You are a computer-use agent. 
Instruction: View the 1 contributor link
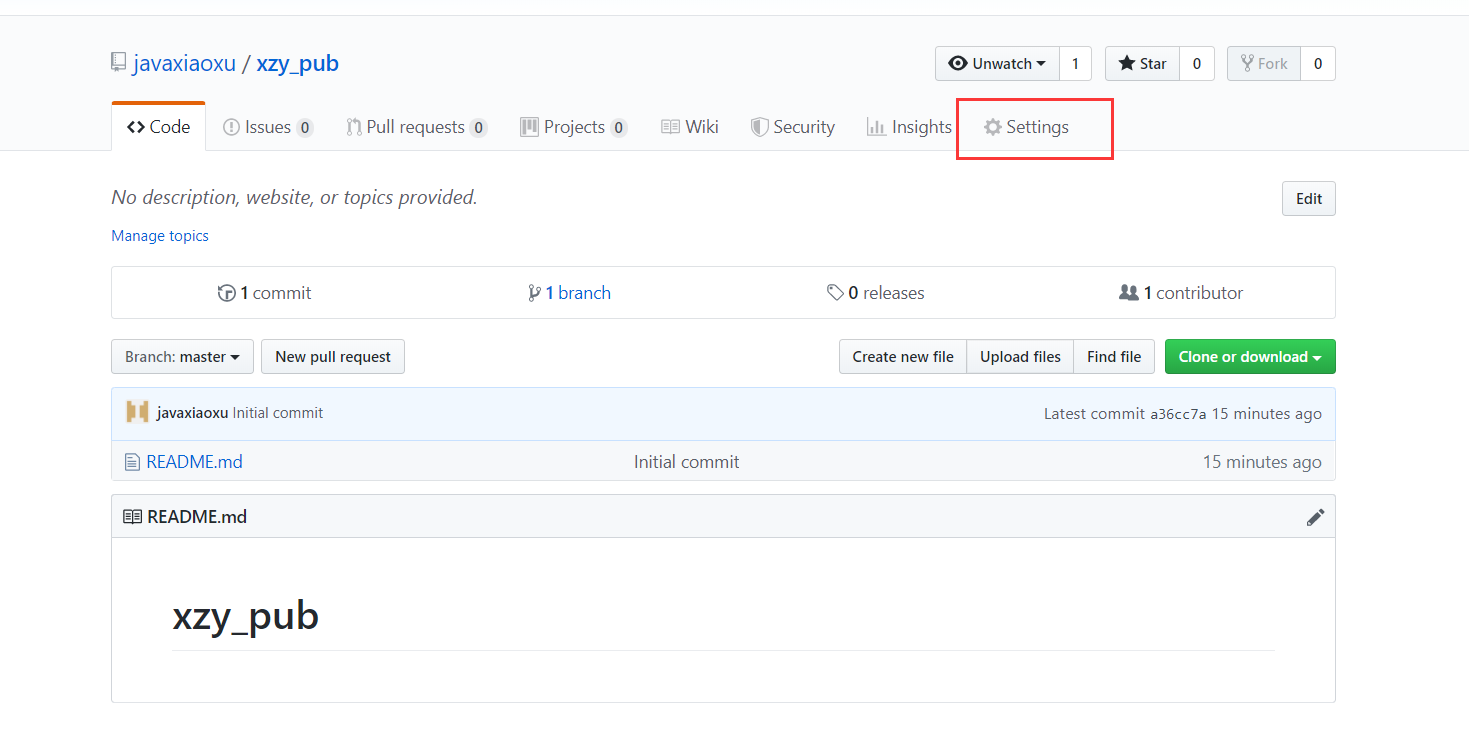click(x=1181, y=293)
